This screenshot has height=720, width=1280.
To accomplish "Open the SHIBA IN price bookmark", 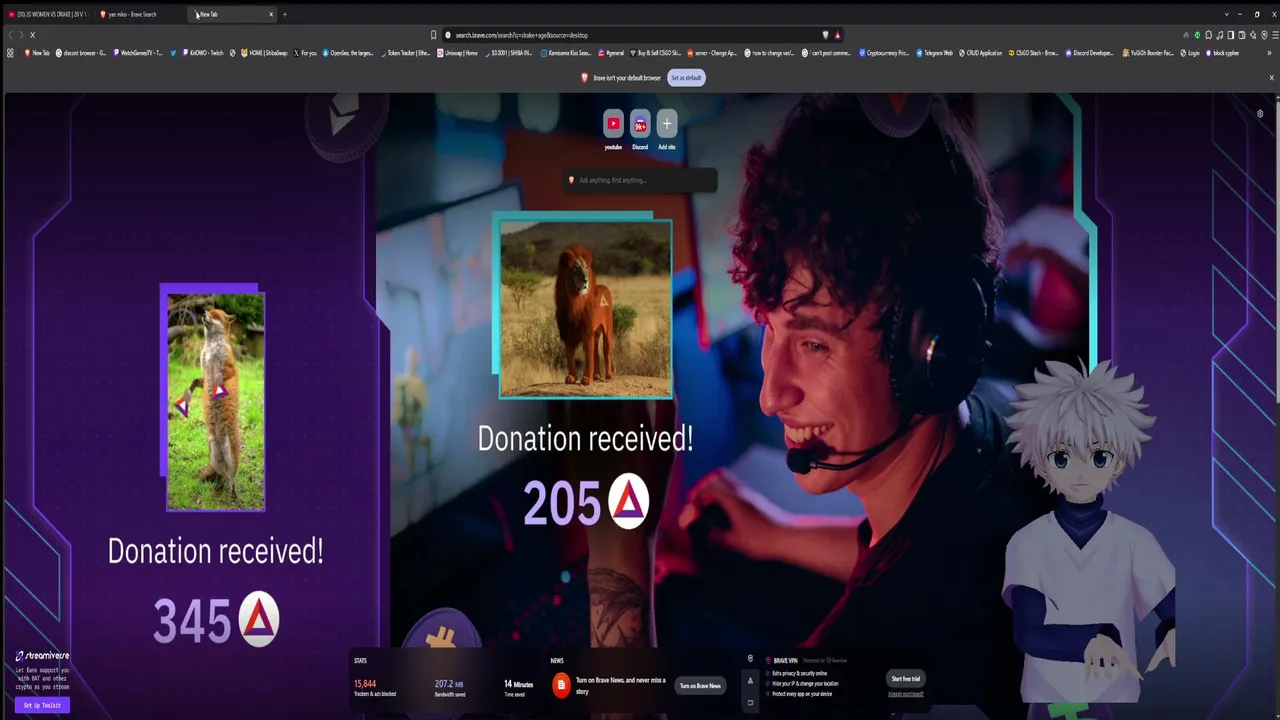I will 508,53.
